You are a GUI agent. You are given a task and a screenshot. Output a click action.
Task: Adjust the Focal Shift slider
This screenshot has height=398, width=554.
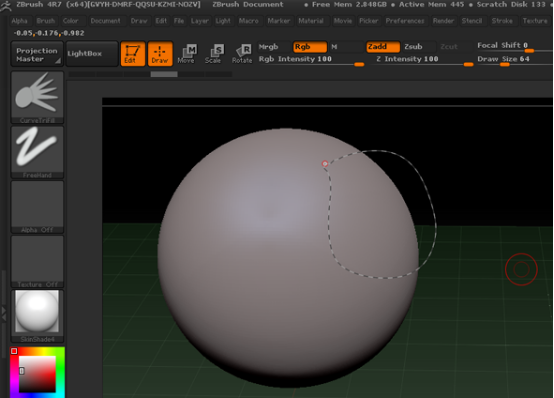pos(514,46)
